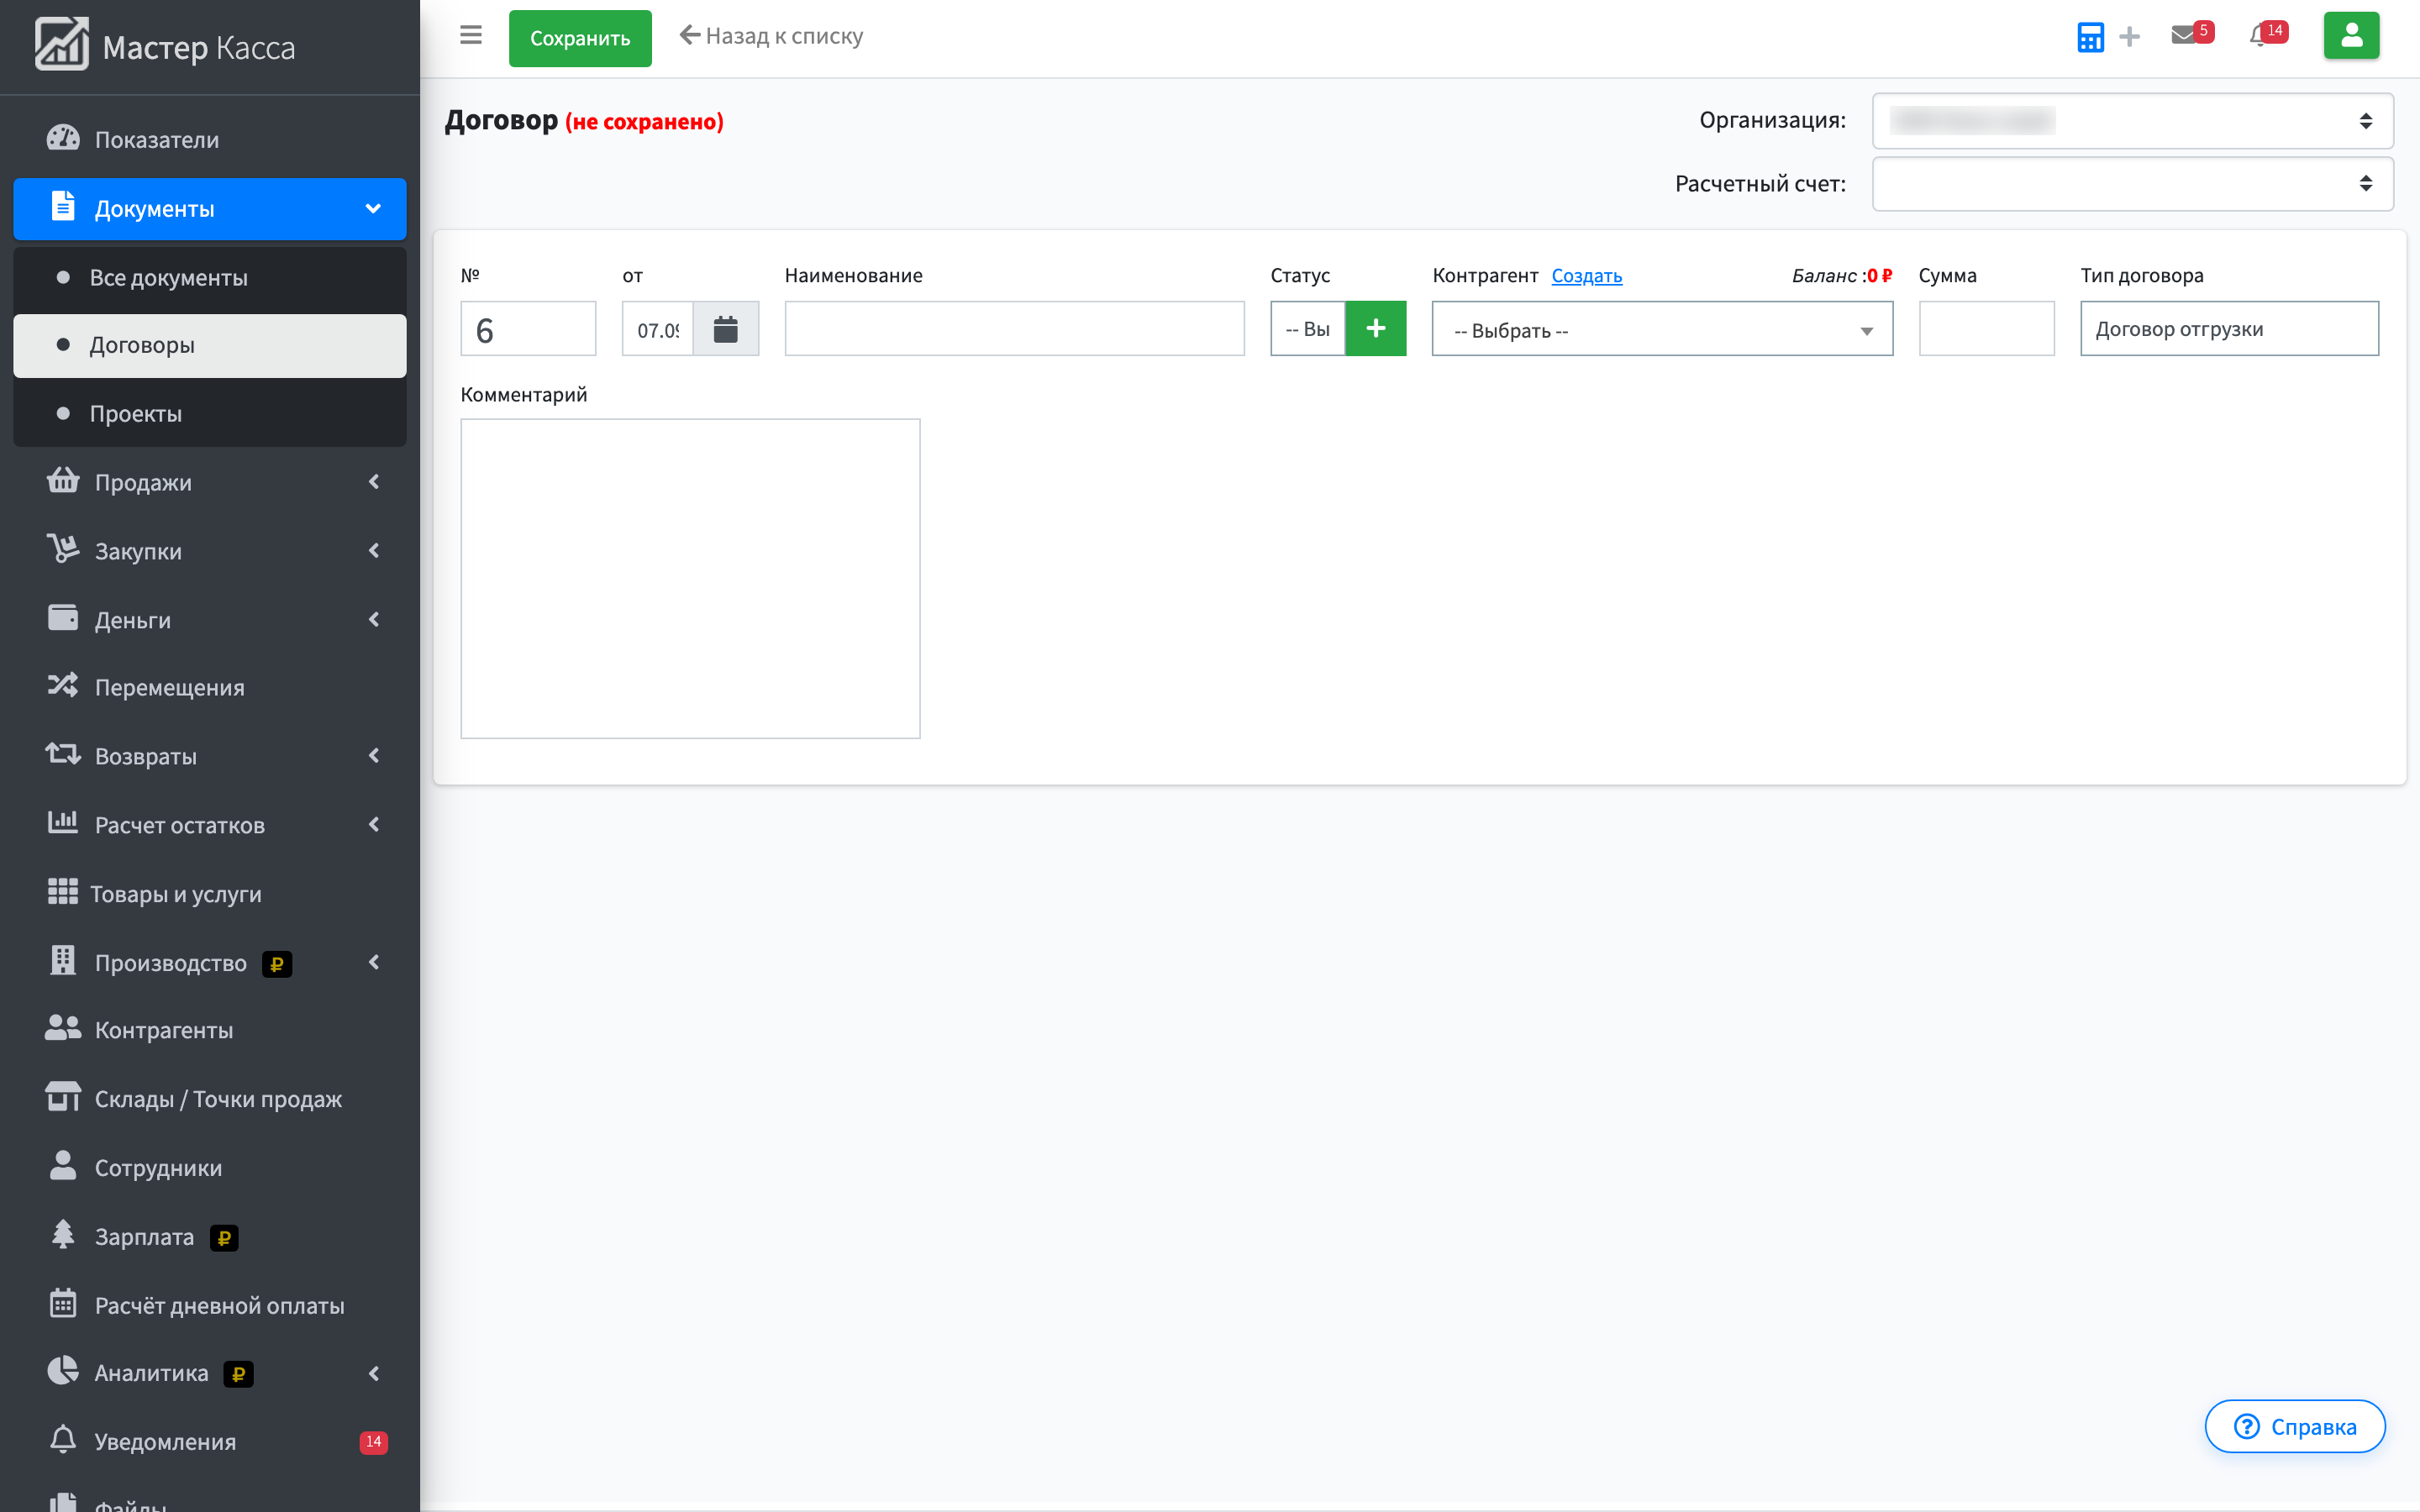
Task: Click into the Комментарий text area
Action: pos(690,578)
